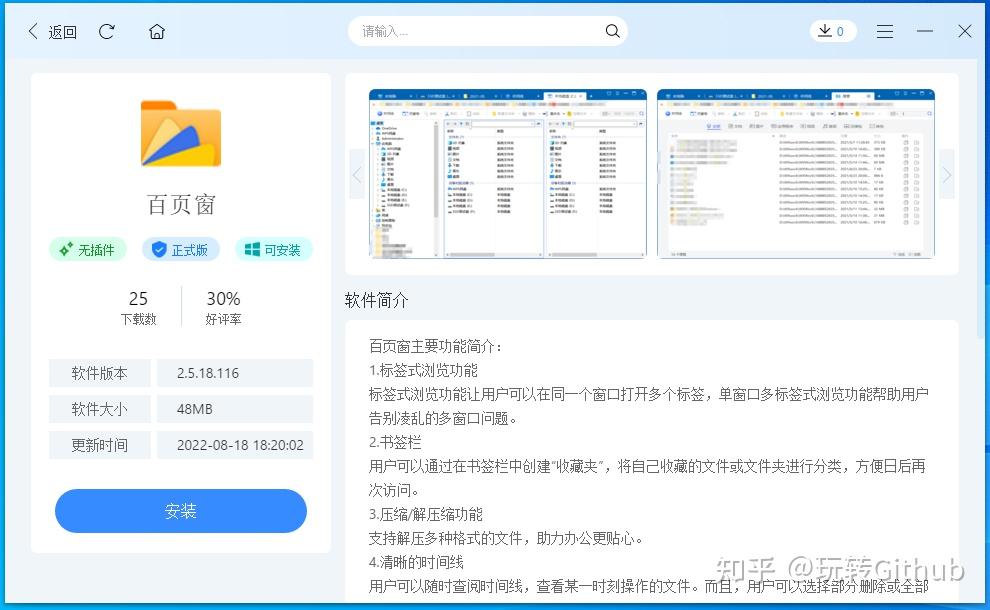
Task: Open the hamburger menu at top right
Action: (x=884, y=31)
